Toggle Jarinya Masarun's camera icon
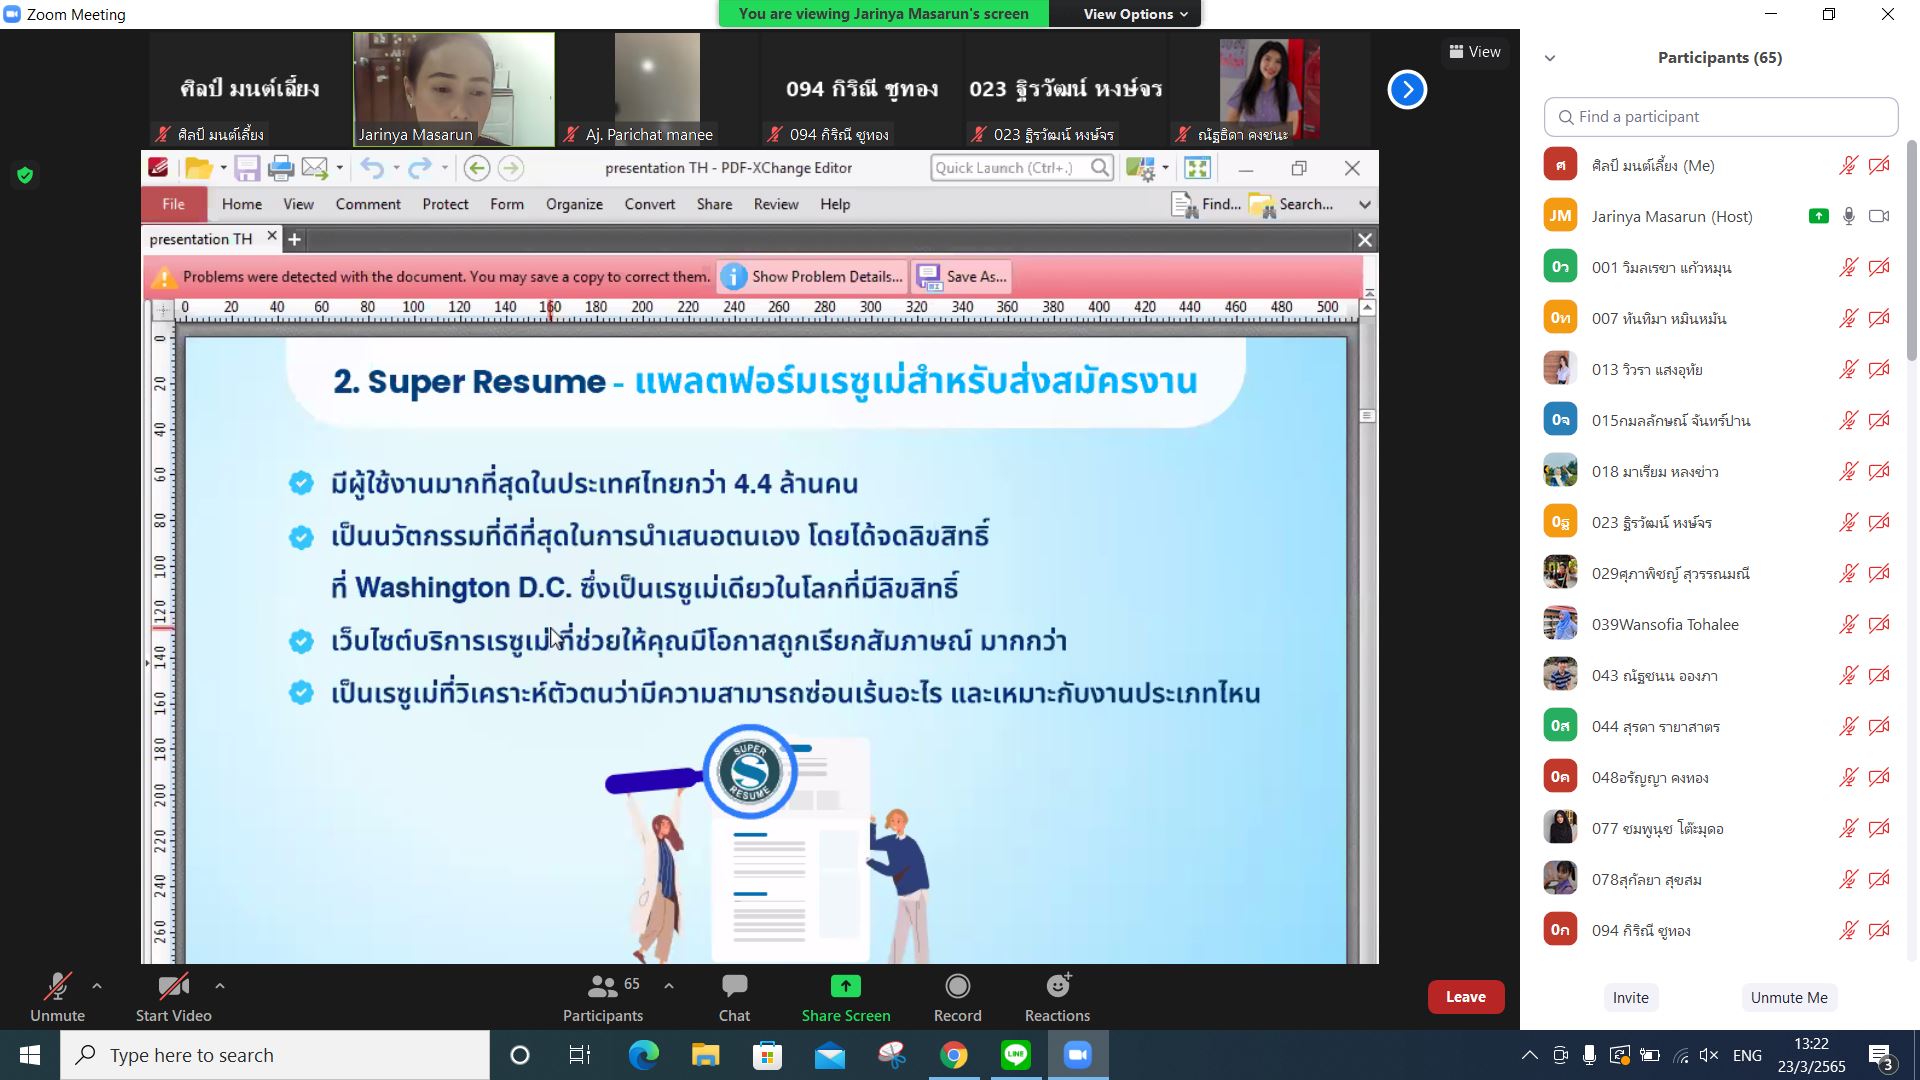Viewport: 1920px width, 1080px height. tap(1880, 216)
